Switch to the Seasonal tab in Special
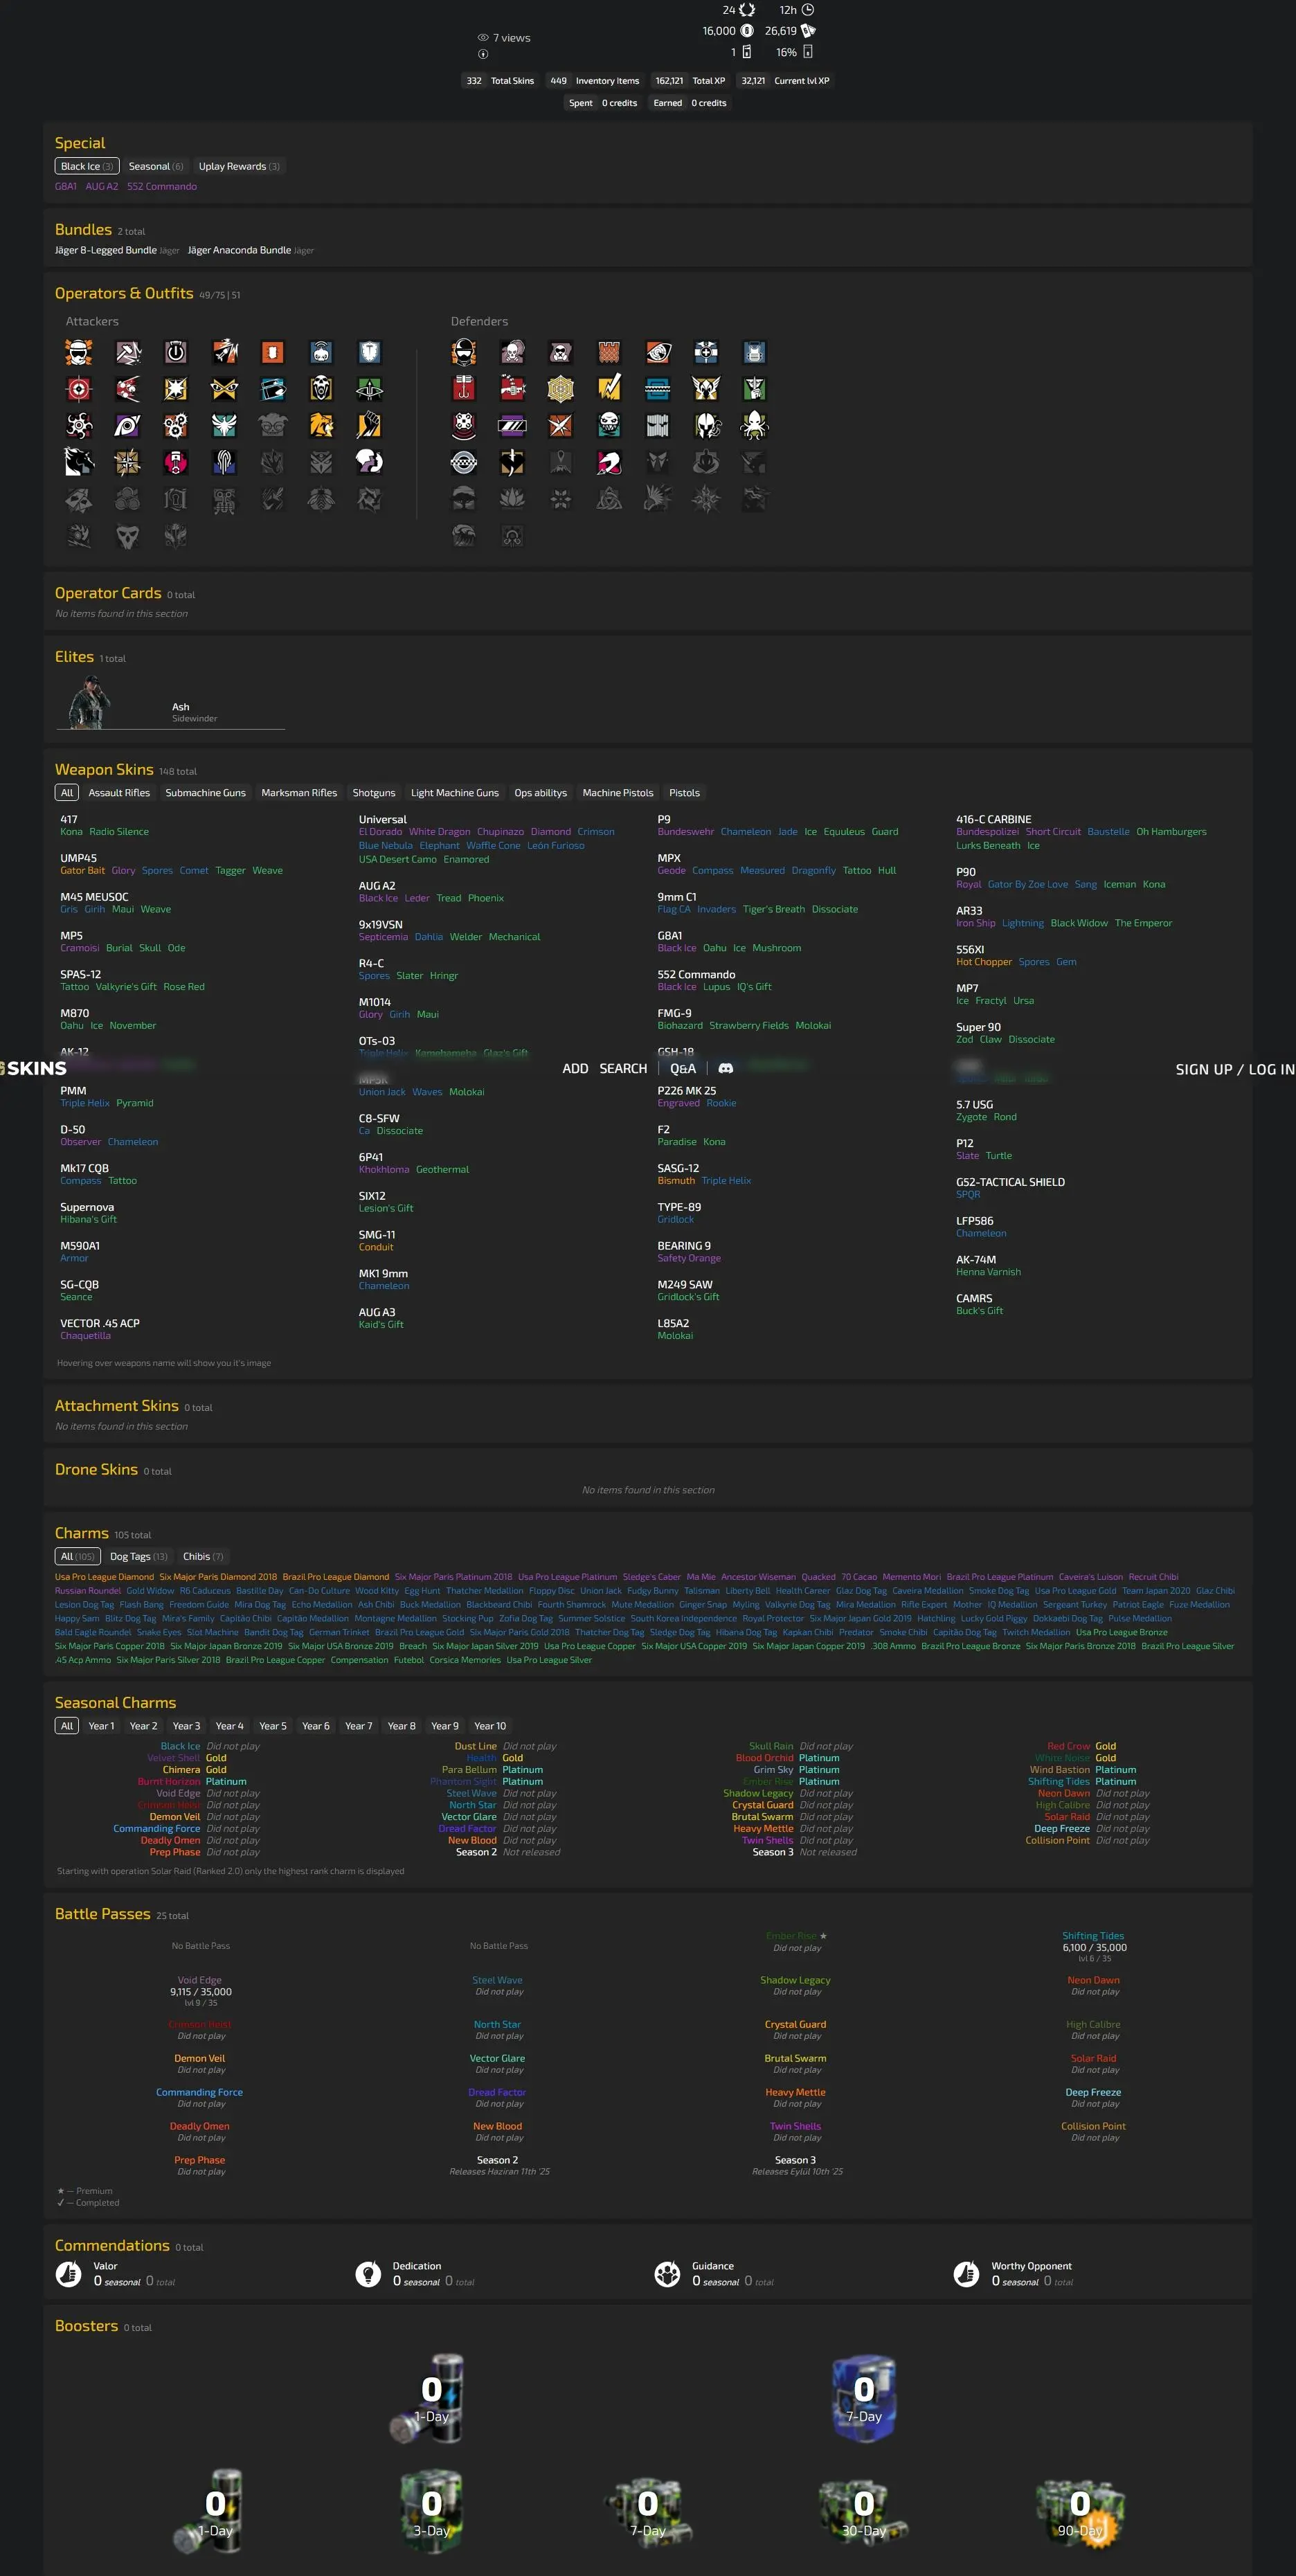Image resolution: width=1296 pixels, height=2576 pixels. click(x=155, y=166)
